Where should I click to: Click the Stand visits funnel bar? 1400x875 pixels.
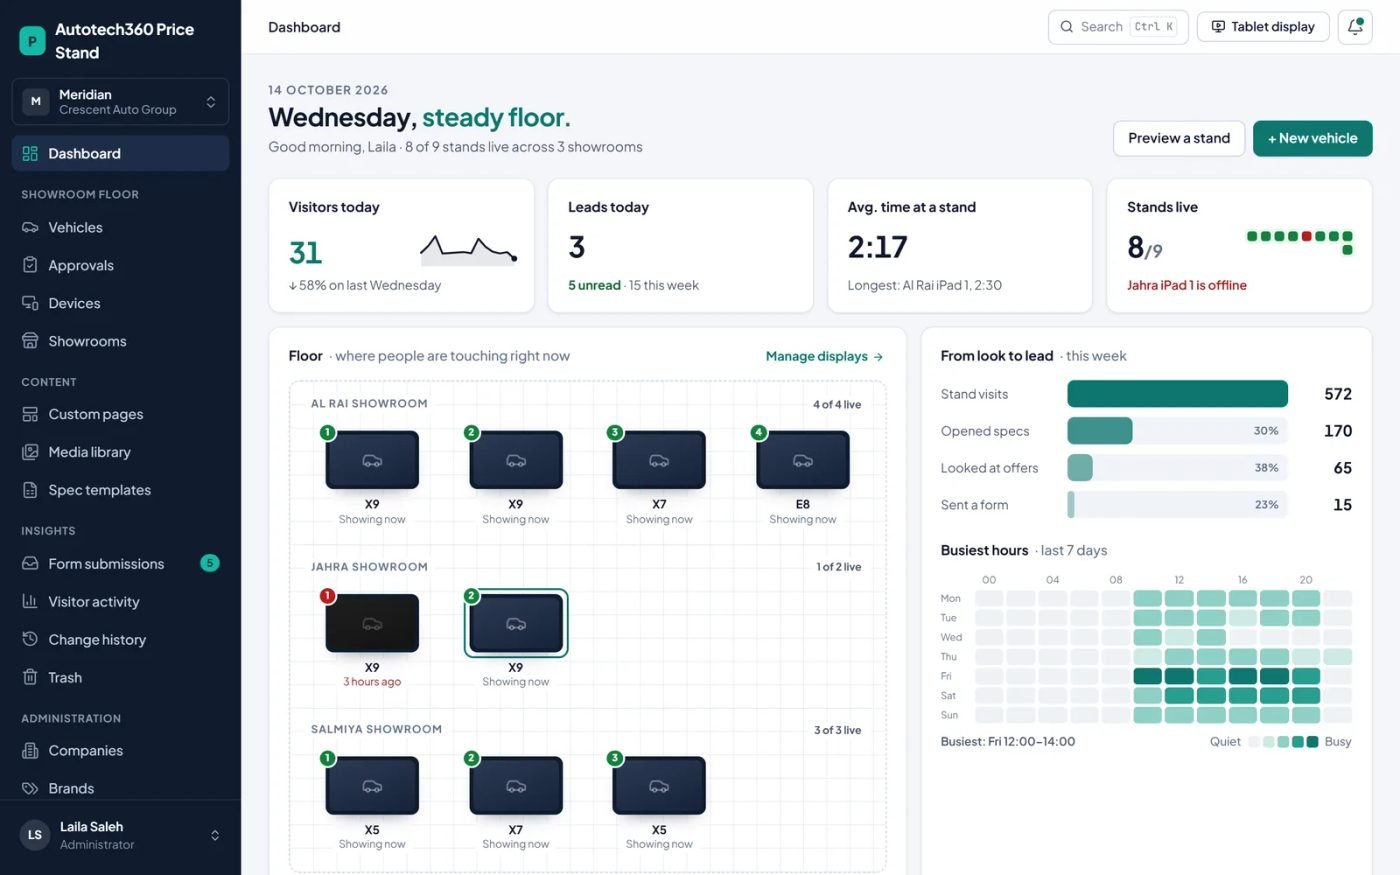point(1177,394)
